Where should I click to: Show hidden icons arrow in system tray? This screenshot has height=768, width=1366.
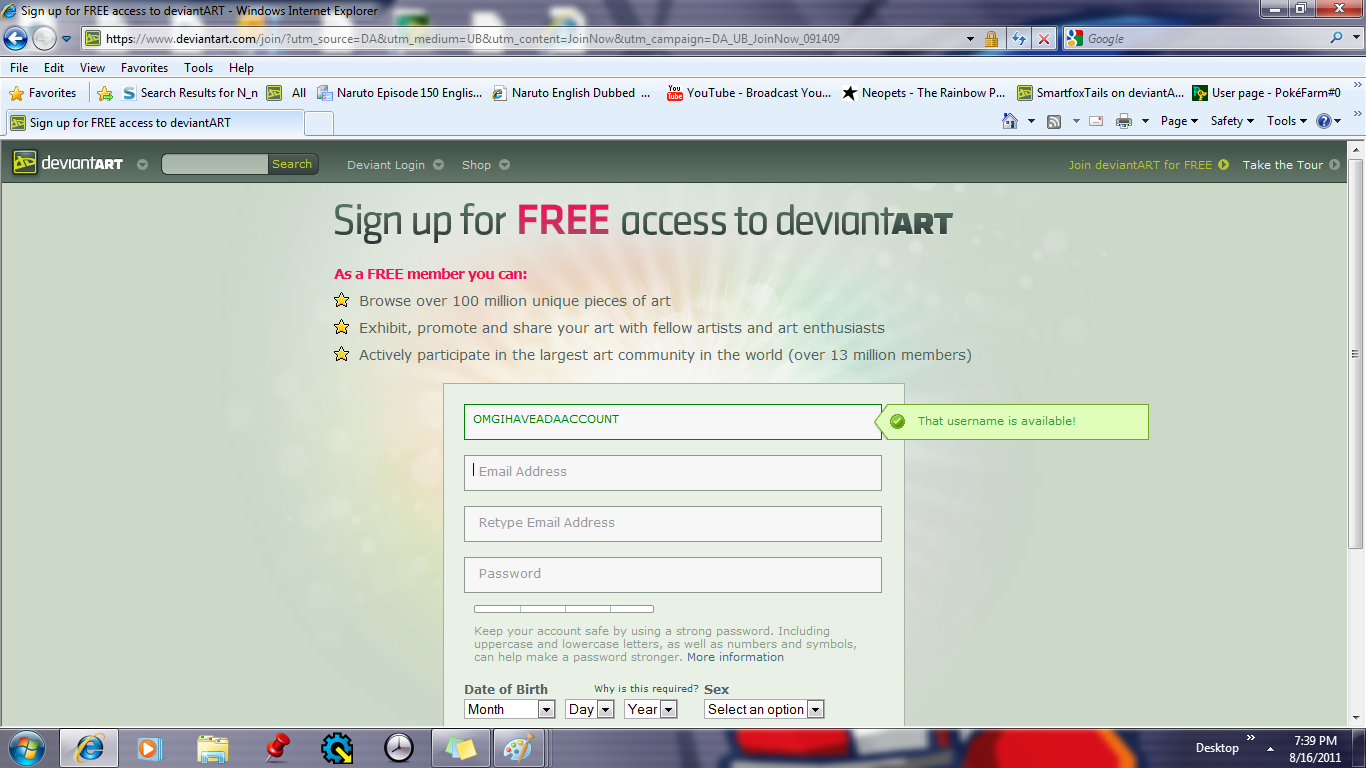[1270, 749]
